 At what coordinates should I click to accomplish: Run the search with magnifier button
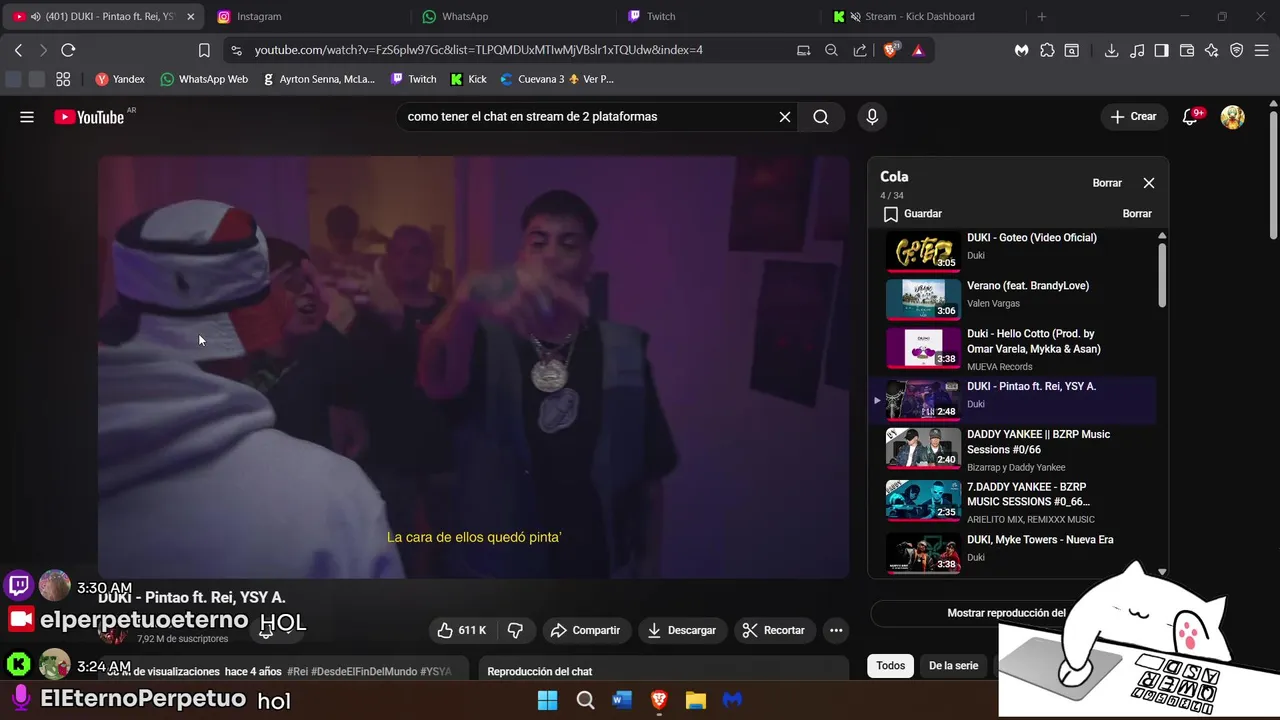point(821,117)
